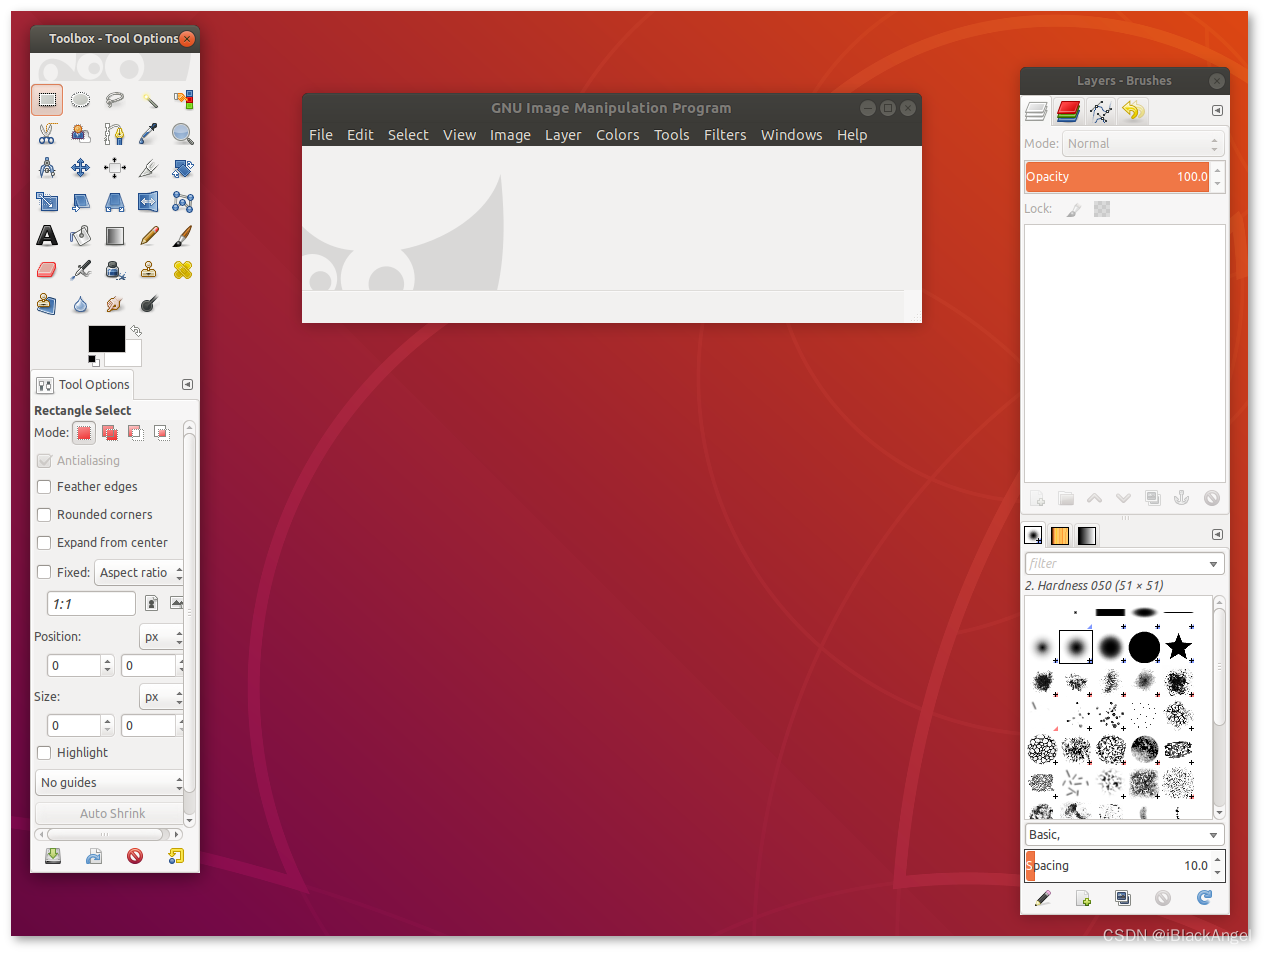Screen dimensions: 1267x955
Task: Open the Filters menu
Action: 725,135
